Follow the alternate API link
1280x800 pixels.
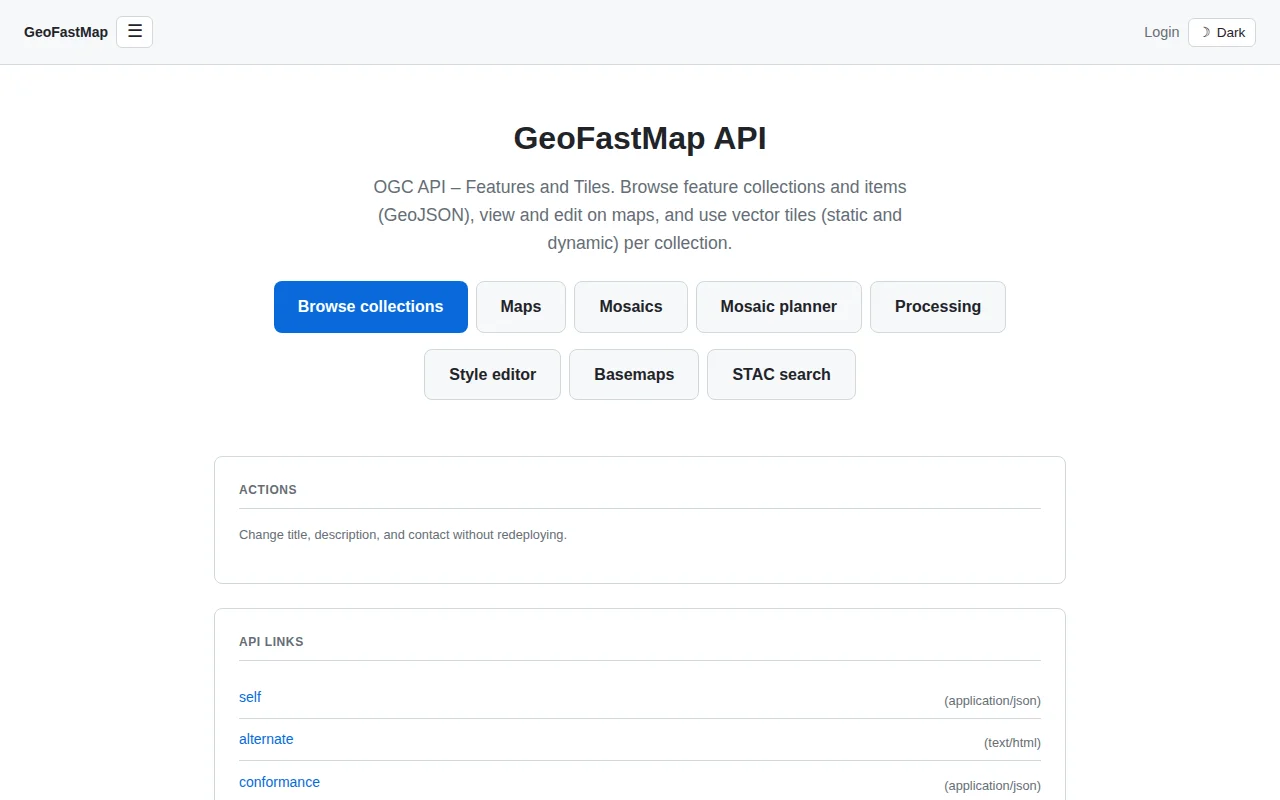[x=266, y=739]
